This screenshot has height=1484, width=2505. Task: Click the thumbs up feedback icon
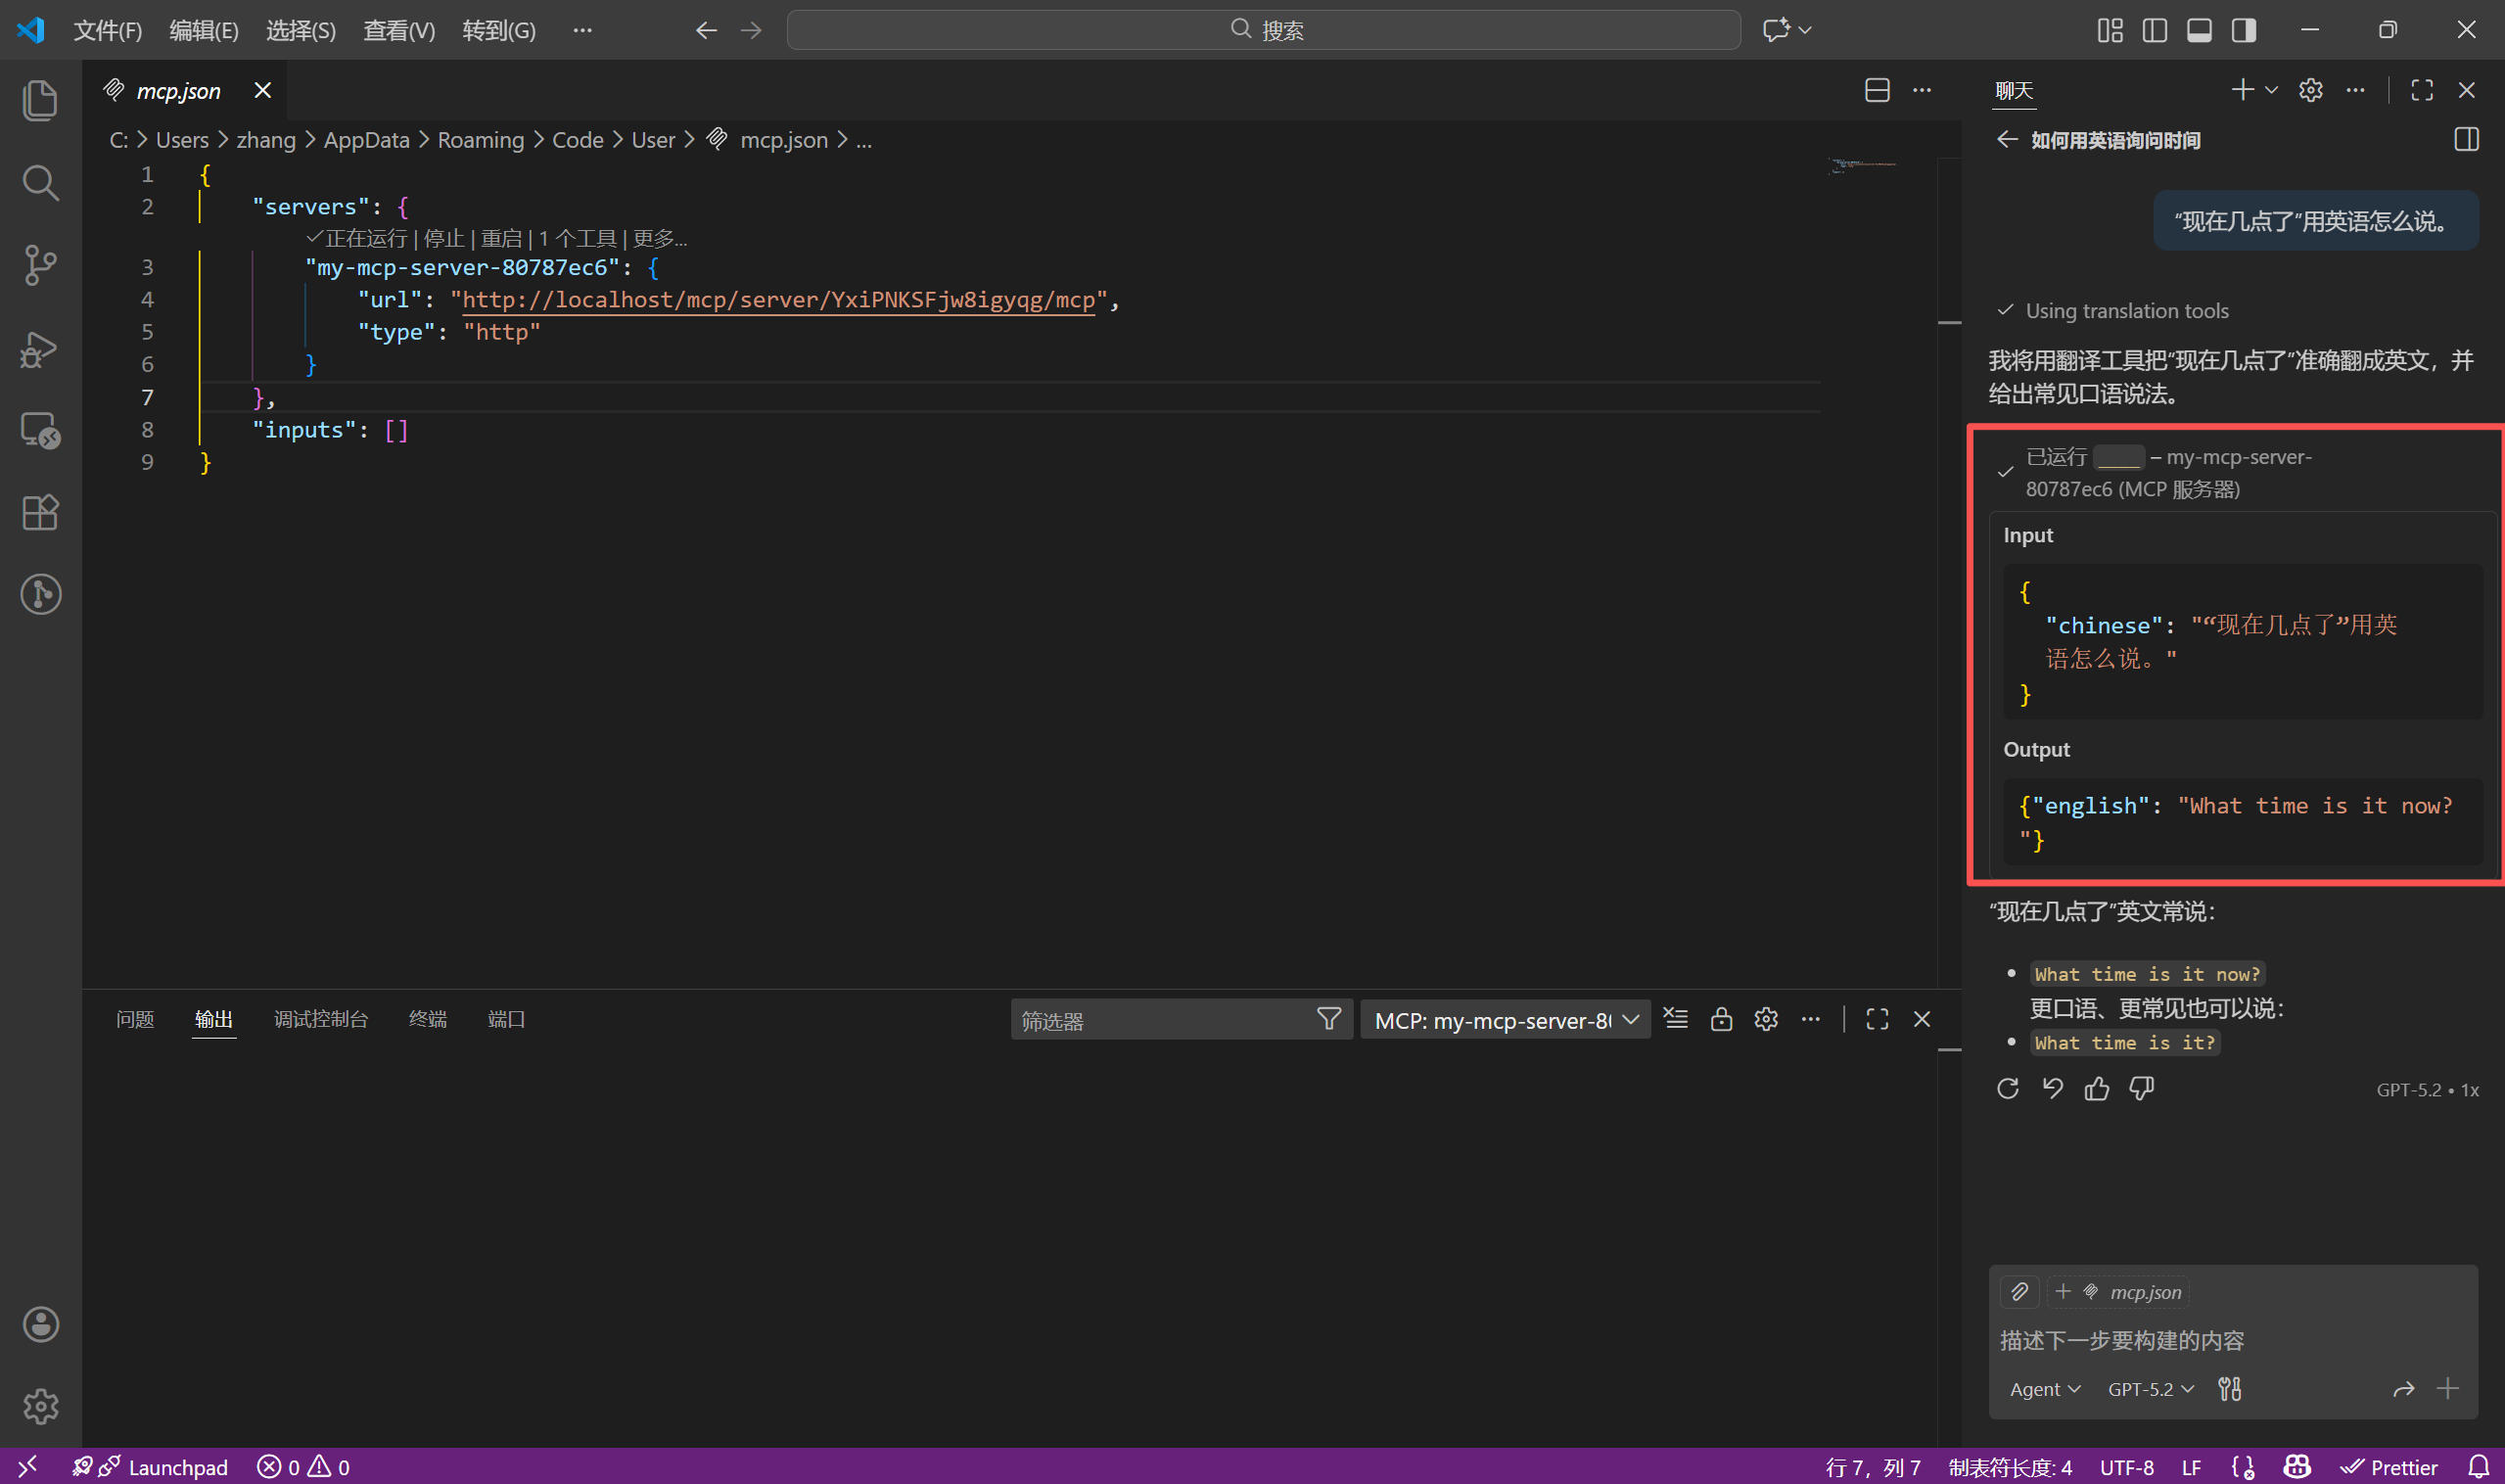pos(2097,1089)
